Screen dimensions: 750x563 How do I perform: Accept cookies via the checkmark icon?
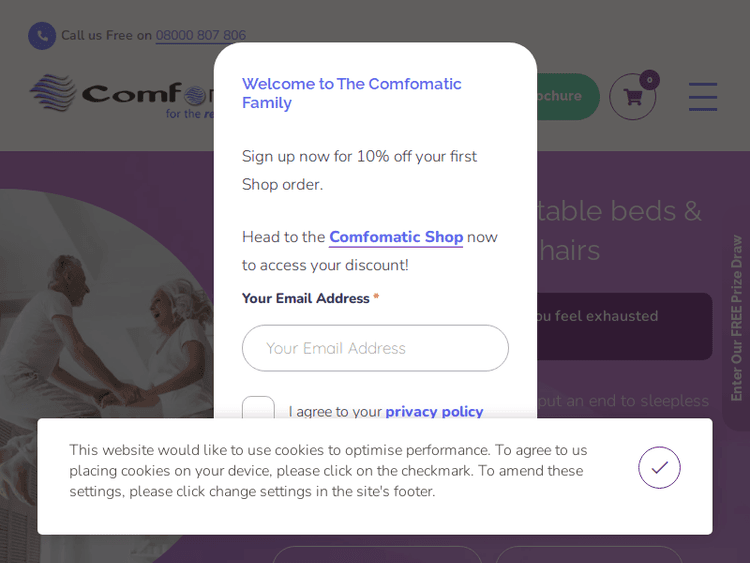pos(659,467)
